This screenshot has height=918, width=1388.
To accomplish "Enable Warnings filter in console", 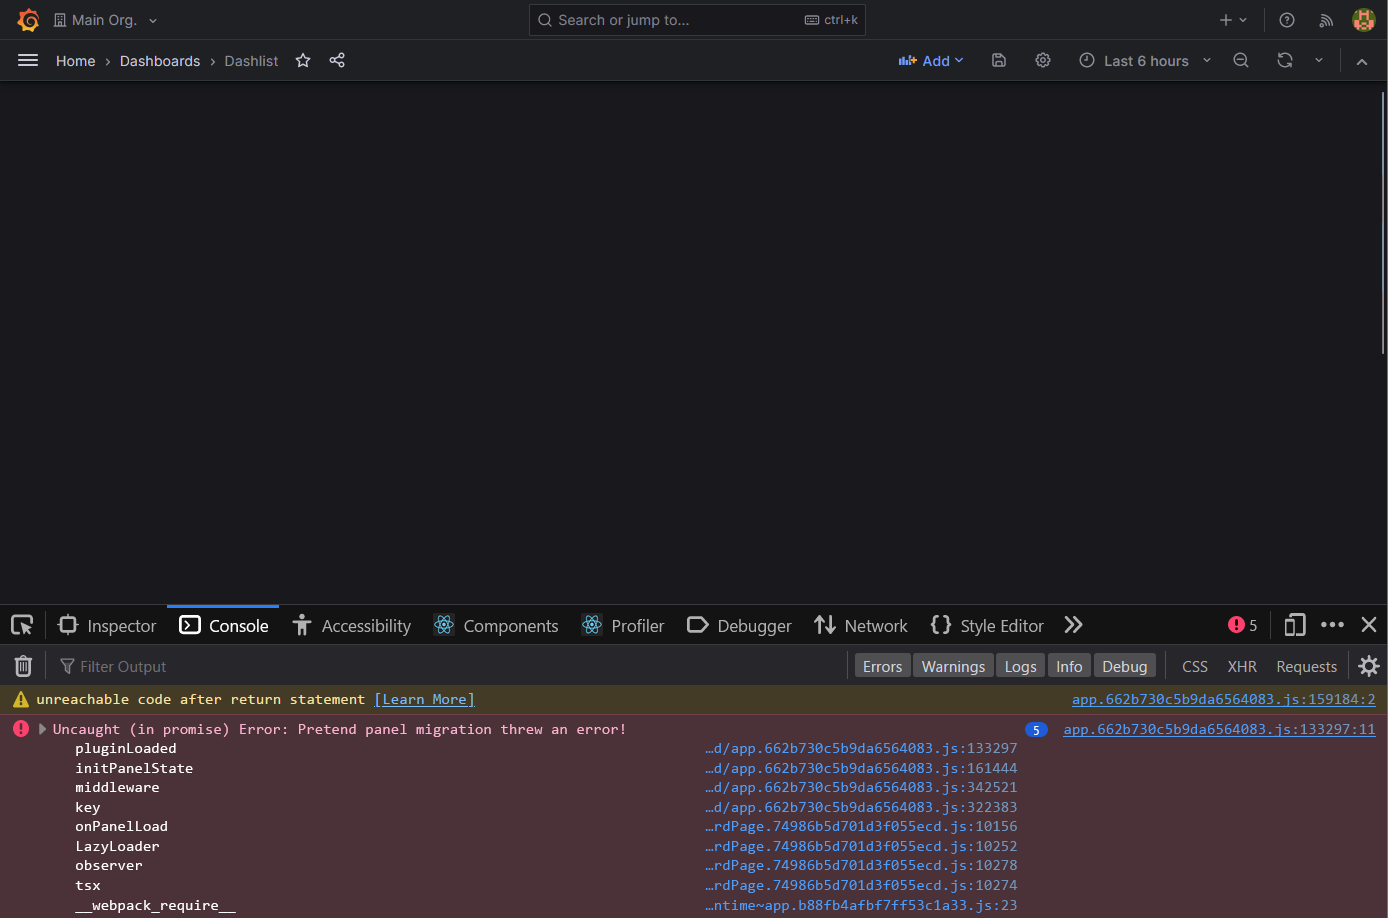I will click(x=952, y=665).
